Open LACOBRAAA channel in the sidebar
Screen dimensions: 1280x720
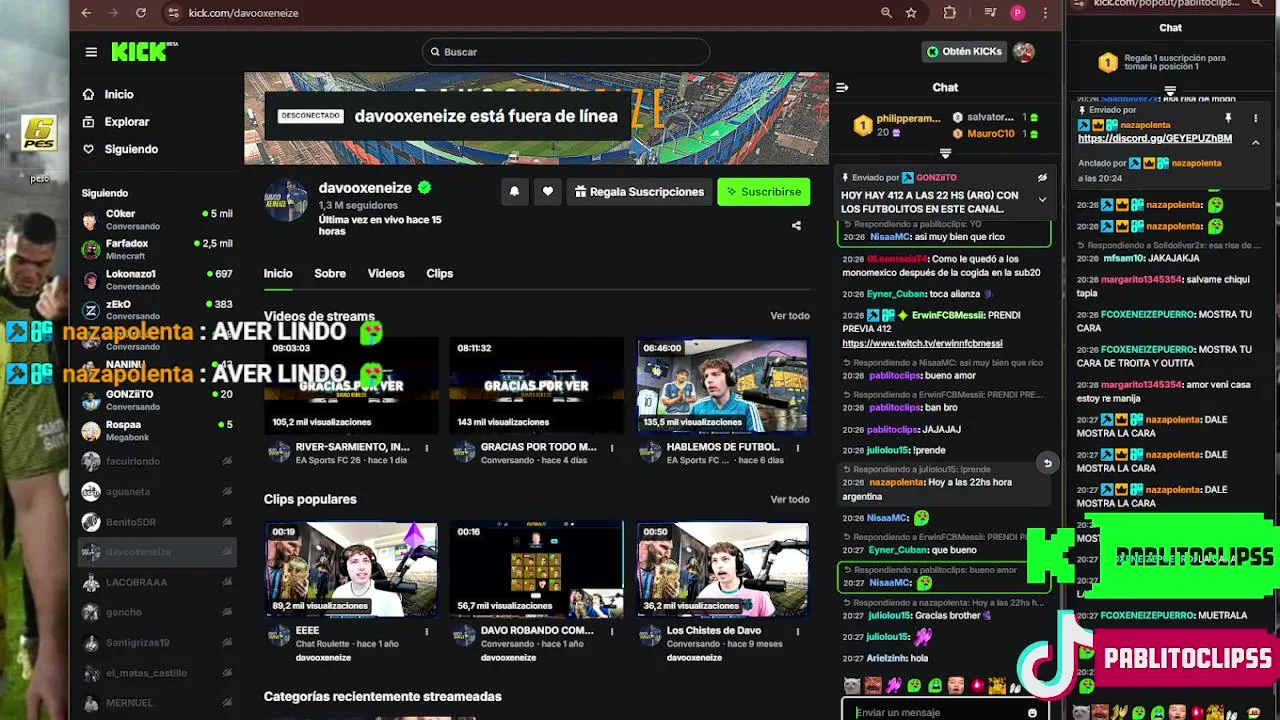pyautogui.click(x=157, y=582)
